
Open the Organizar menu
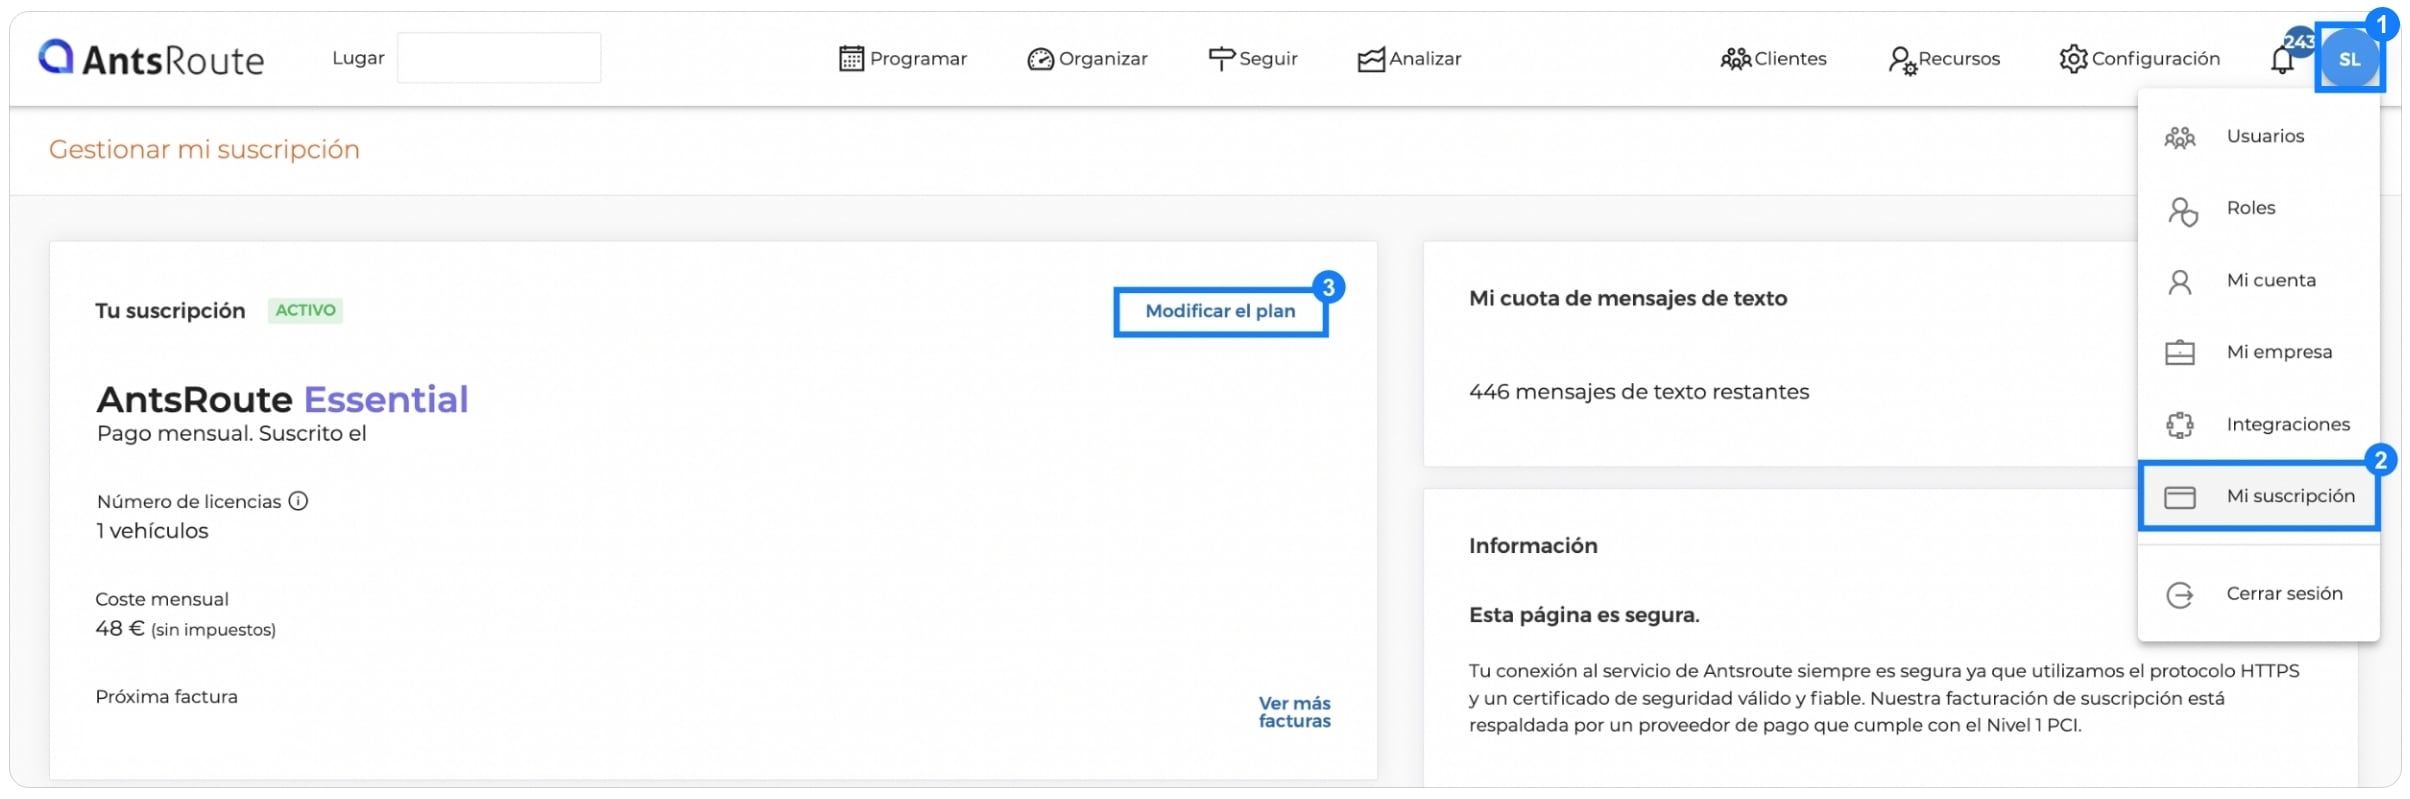1088,60
